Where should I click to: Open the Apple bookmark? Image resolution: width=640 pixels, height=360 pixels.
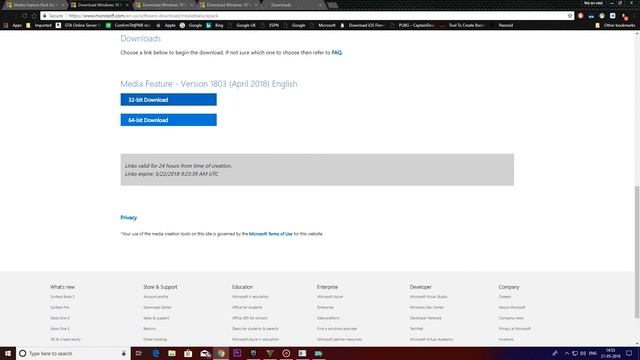coord(166,25)
